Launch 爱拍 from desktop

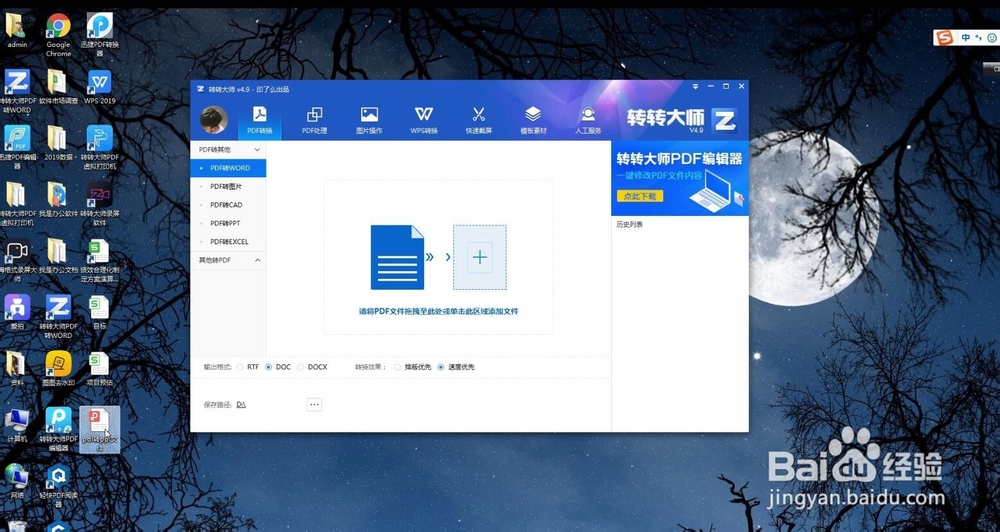(17, 311)
